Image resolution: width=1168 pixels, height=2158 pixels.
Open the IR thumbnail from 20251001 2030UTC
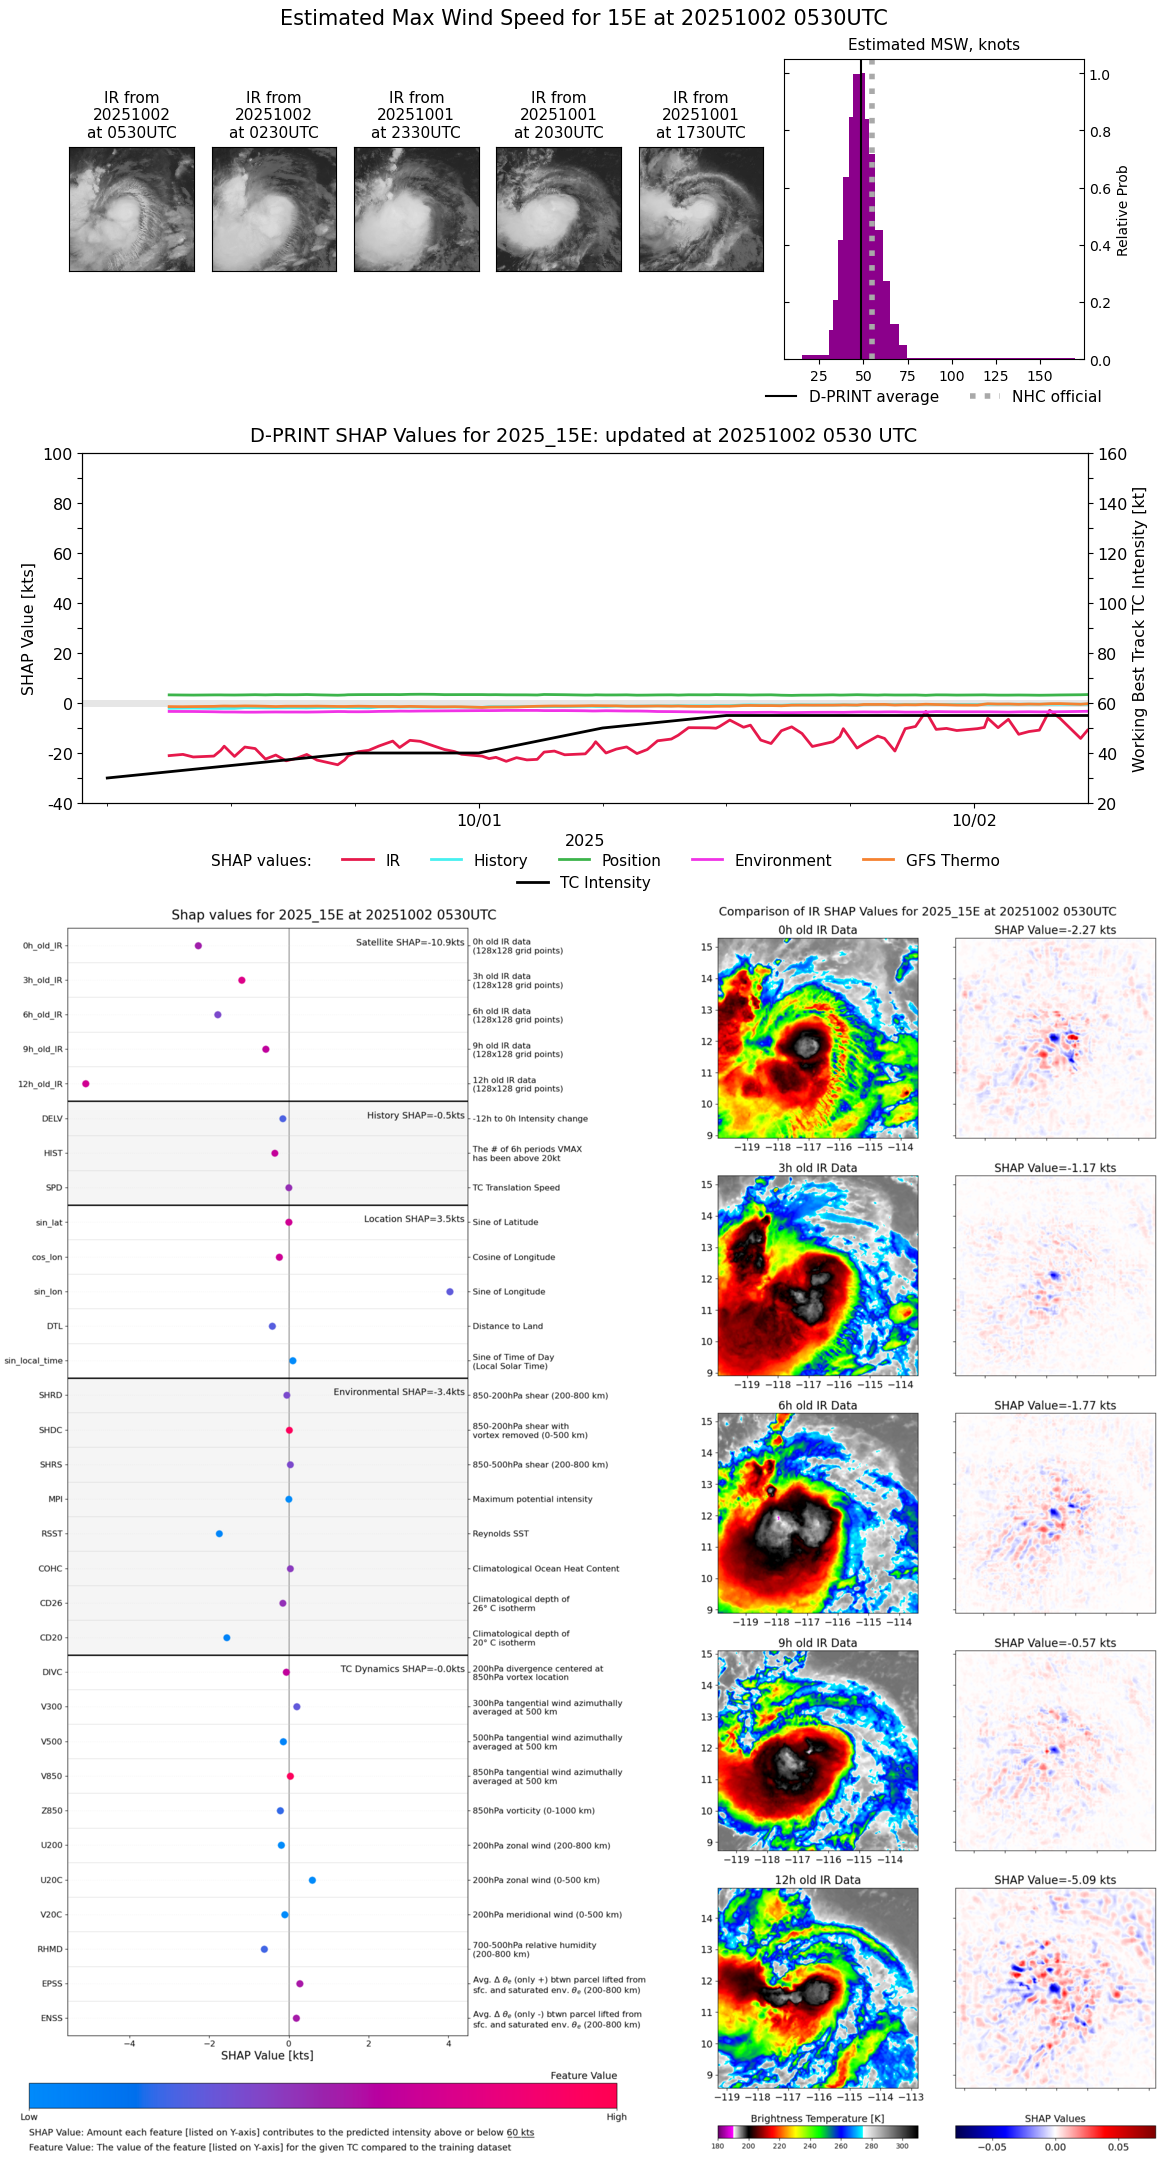coord(559,209)
